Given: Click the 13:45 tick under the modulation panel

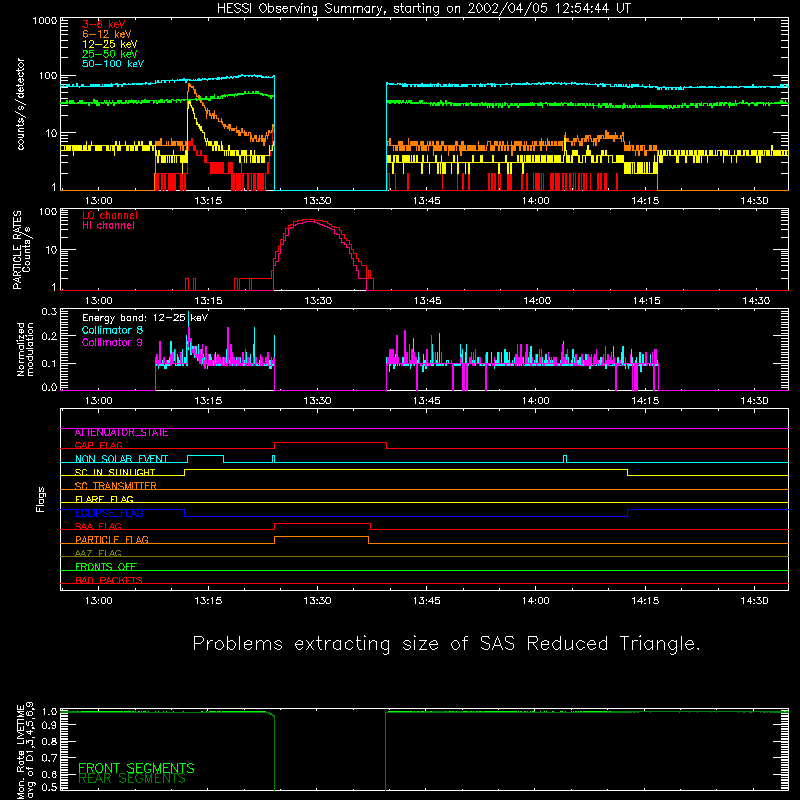Looking at the screenshot, I should 427,401.
